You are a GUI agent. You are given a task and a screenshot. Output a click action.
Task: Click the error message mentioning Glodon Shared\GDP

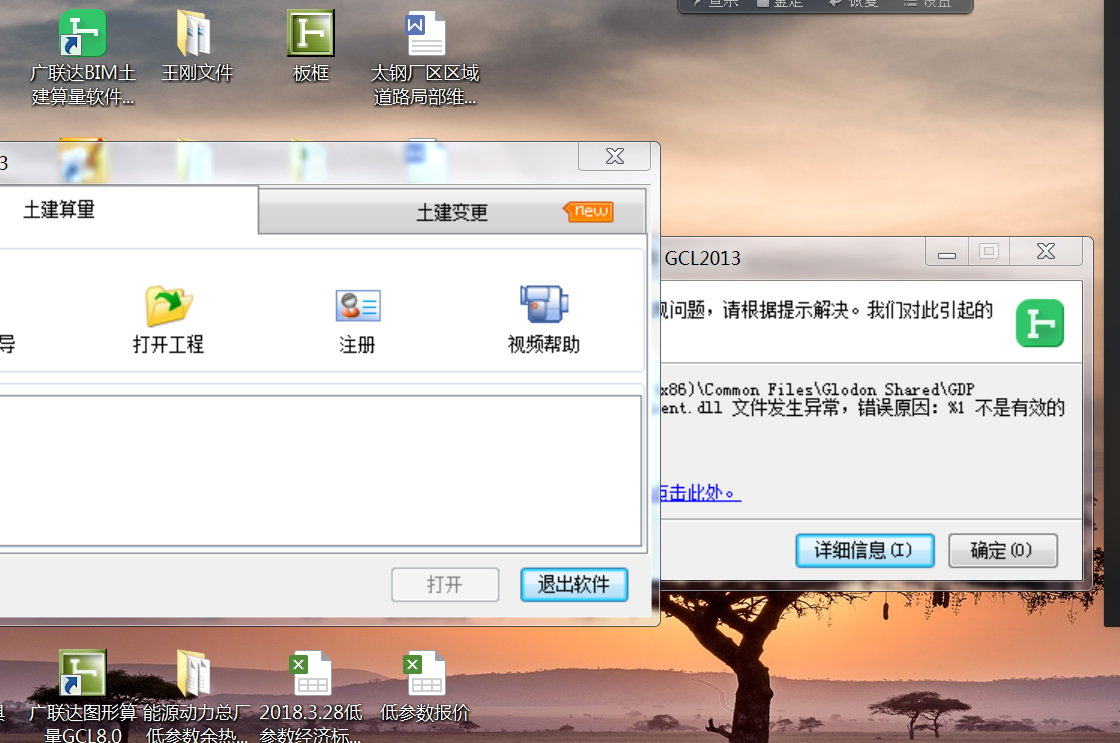[x=861, y=399]
